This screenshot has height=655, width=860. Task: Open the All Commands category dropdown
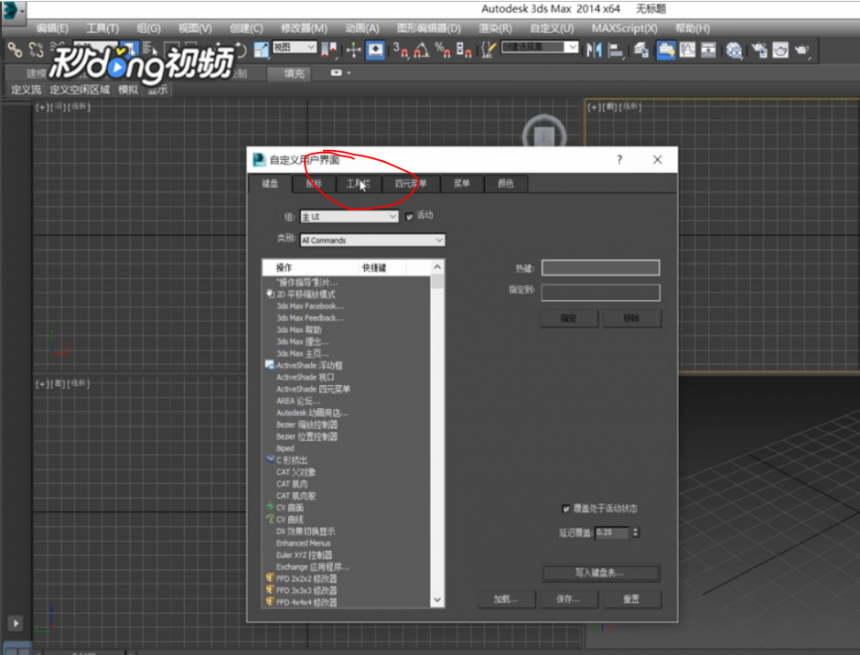point(372,240)
